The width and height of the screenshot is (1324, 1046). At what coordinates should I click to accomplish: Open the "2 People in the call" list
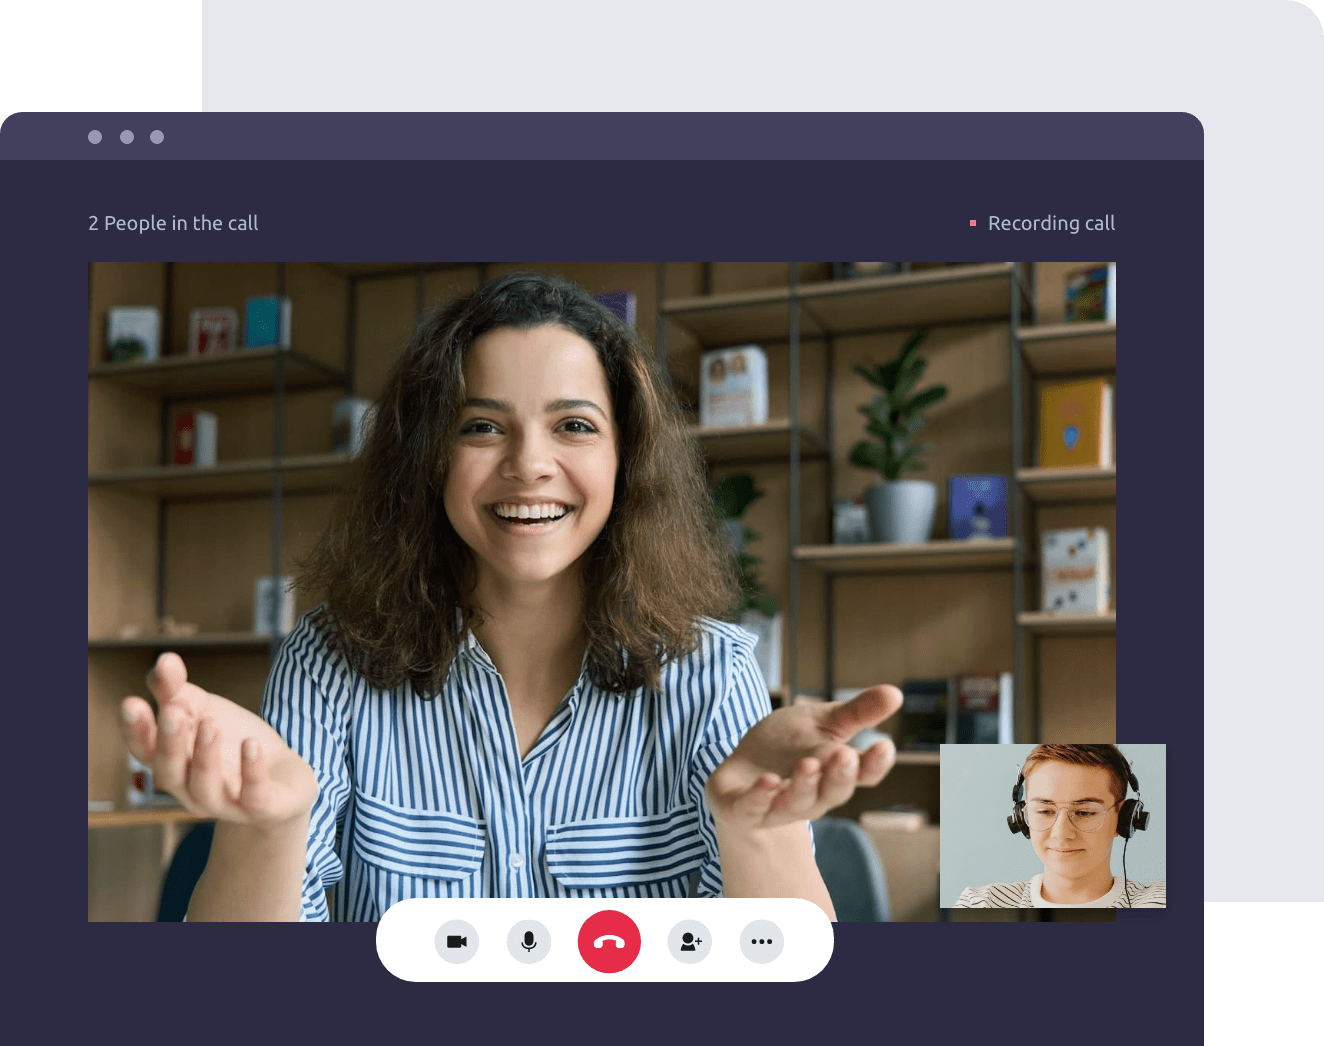(x=173, y=223)
